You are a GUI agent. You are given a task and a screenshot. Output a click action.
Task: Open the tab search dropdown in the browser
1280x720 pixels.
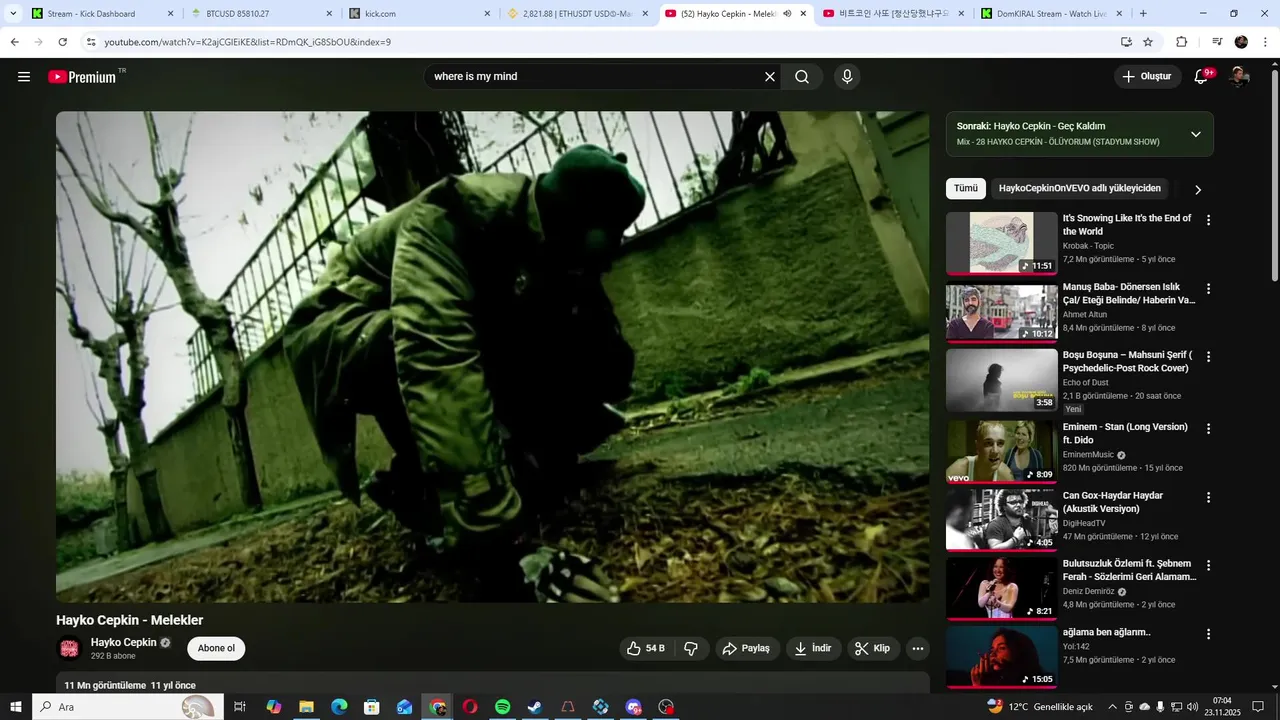(x=13, y=14)
